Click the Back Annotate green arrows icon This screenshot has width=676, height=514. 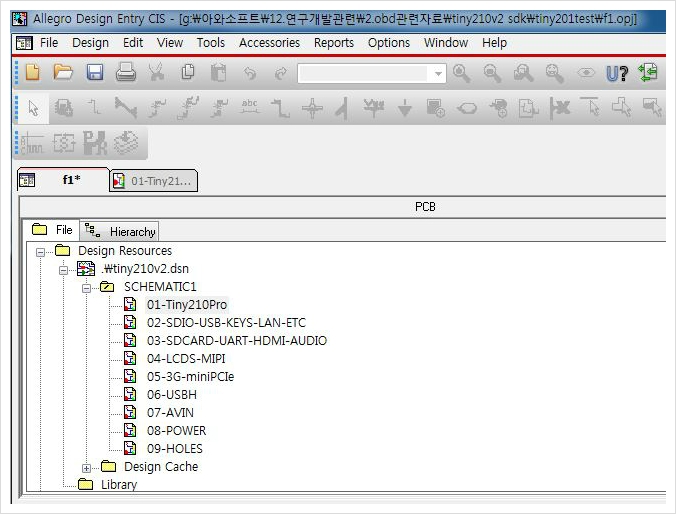648,72
